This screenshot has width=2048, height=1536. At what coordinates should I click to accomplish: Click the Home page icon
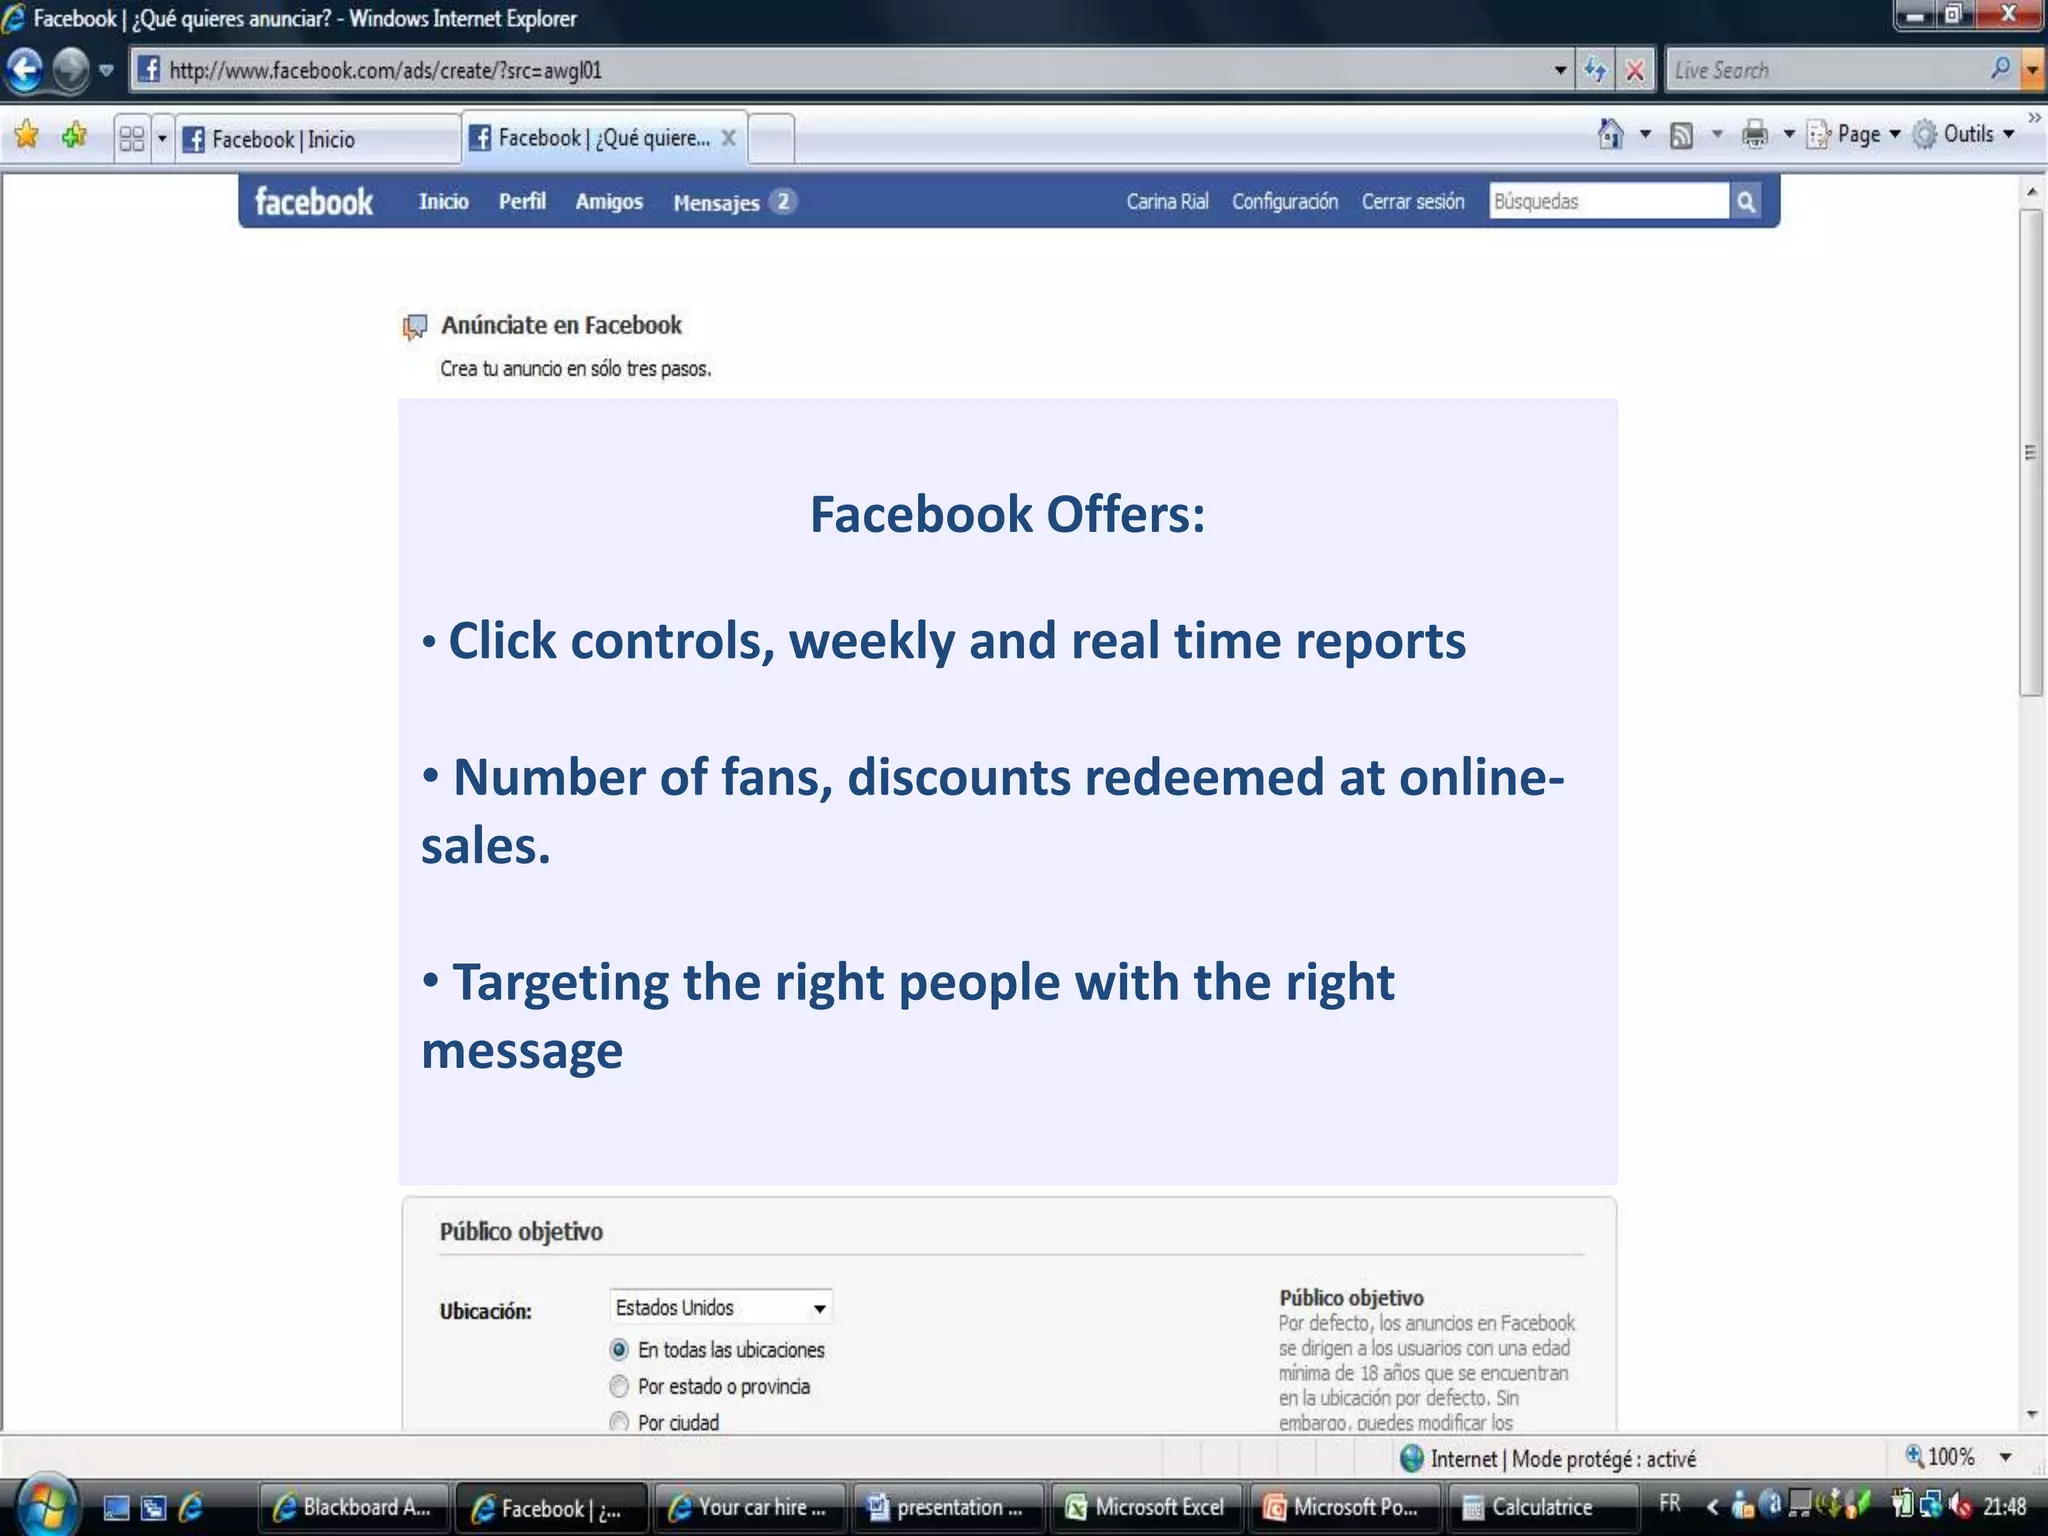[x=1611, y=134]
